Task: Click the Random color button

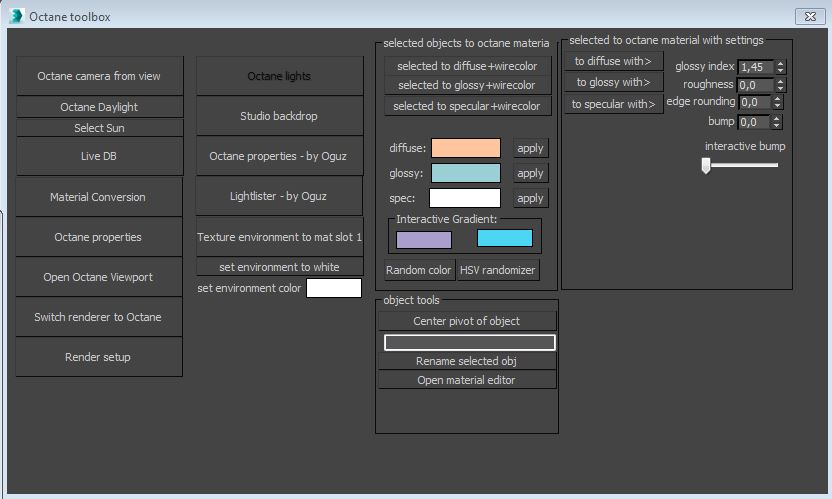Action: [x=419, y=270]
